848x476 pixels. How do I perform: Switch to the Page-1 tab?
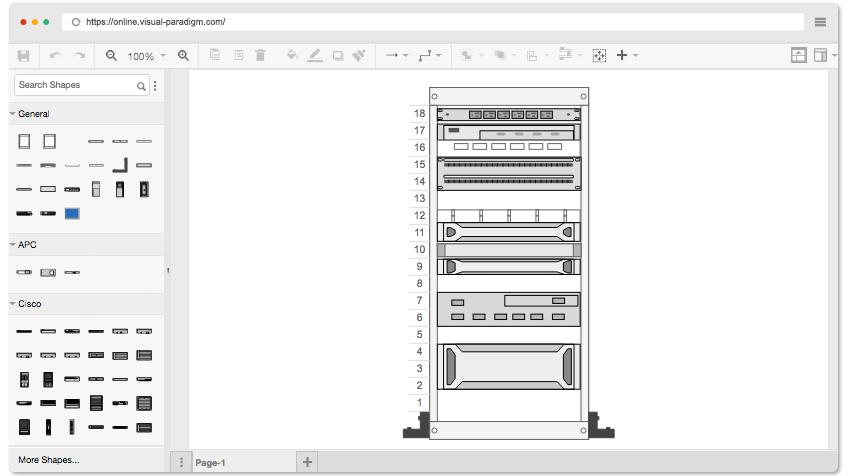210,463
